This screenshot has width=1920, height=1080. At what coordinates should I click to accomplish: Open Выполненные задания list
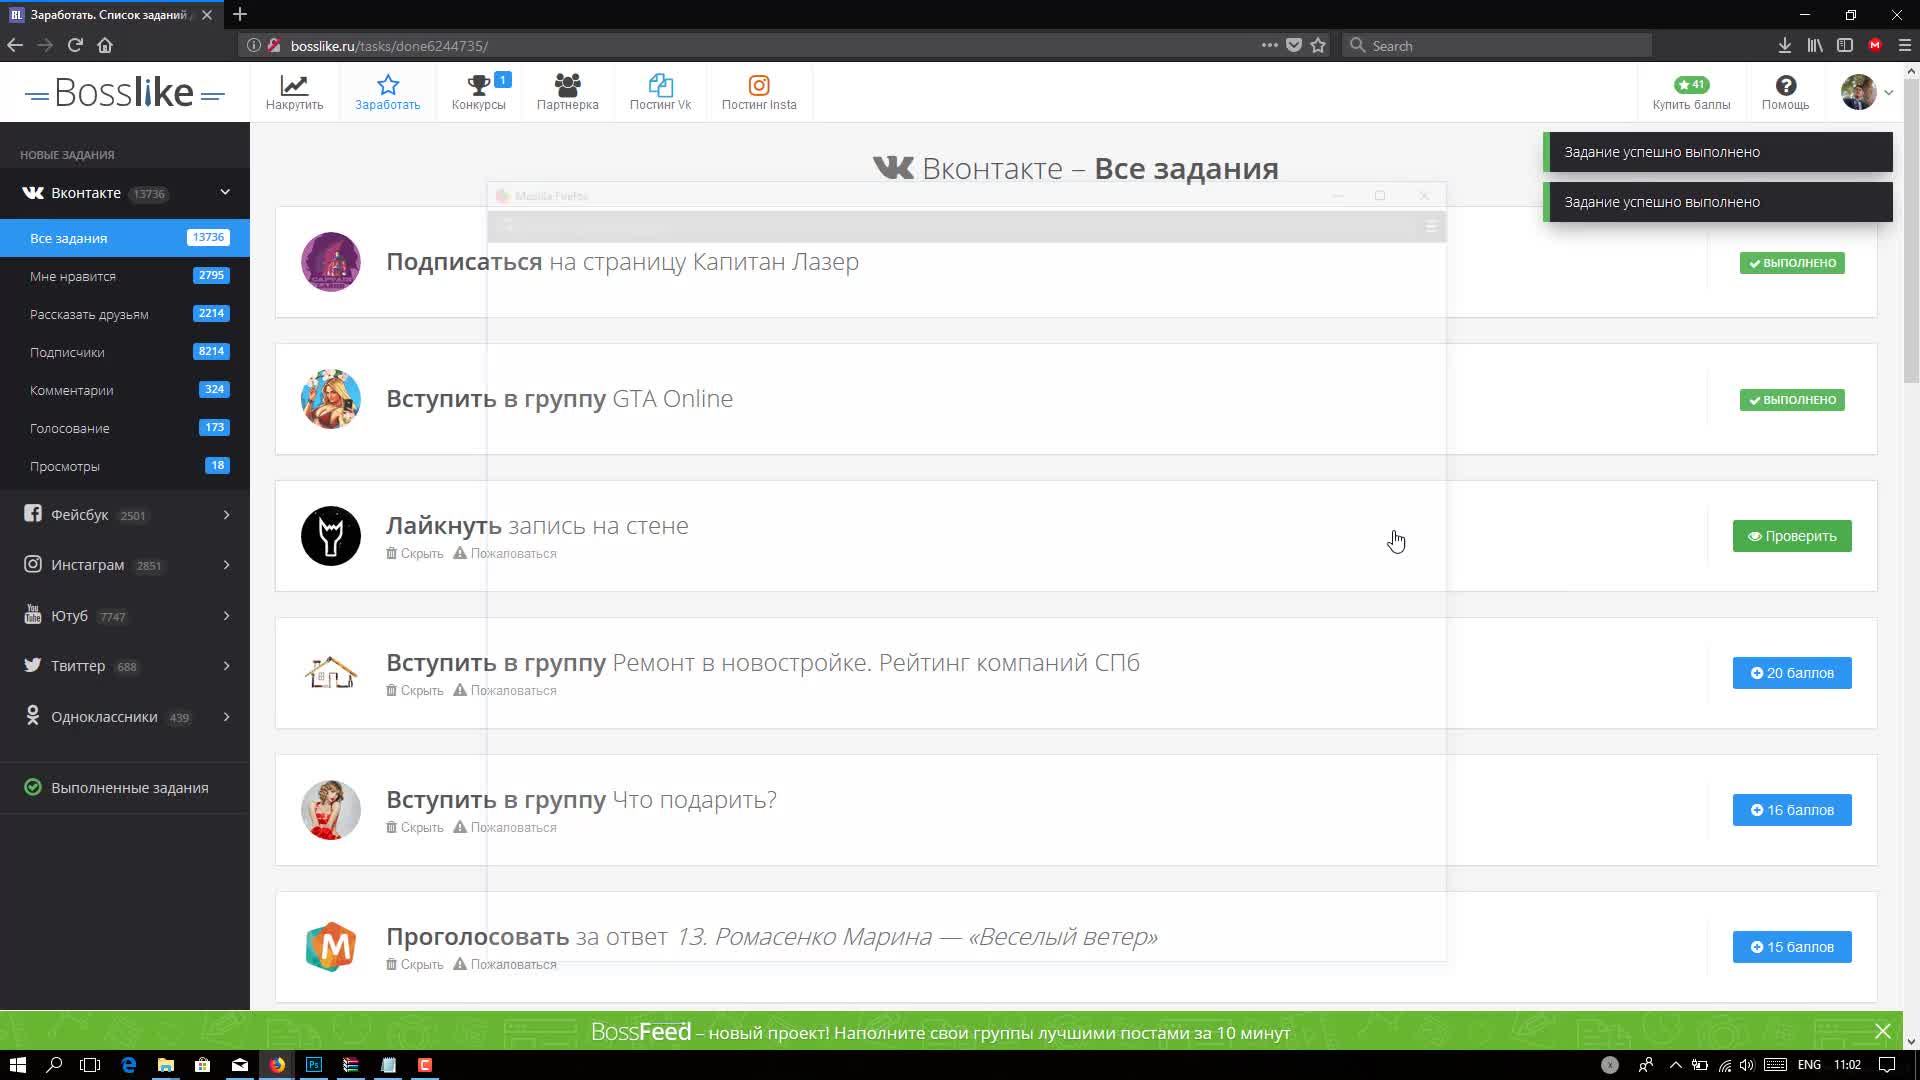coord(125,788)
